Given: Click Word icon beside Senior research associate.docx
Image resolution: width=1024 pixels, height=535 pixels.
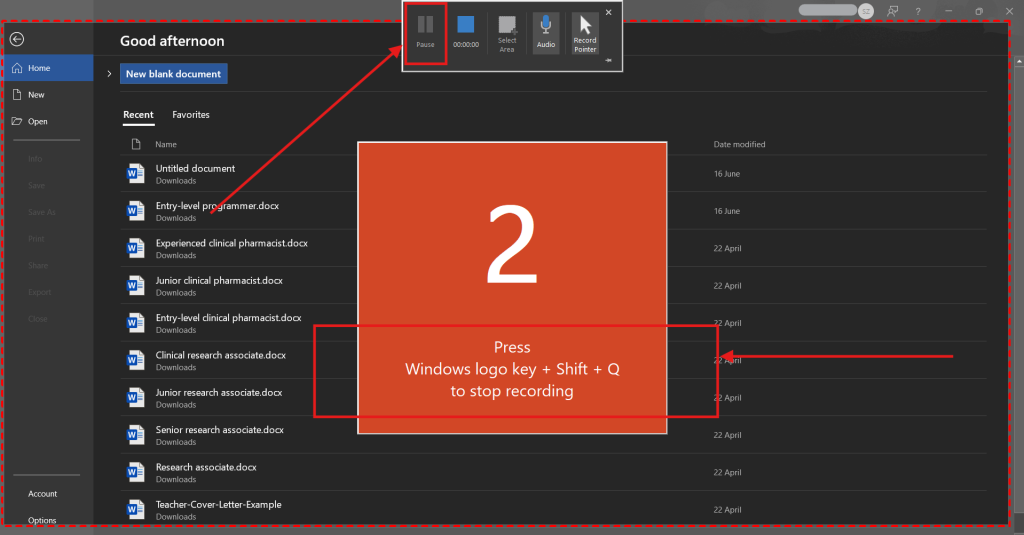Looking at the screenshot, I should pos(135,434).
